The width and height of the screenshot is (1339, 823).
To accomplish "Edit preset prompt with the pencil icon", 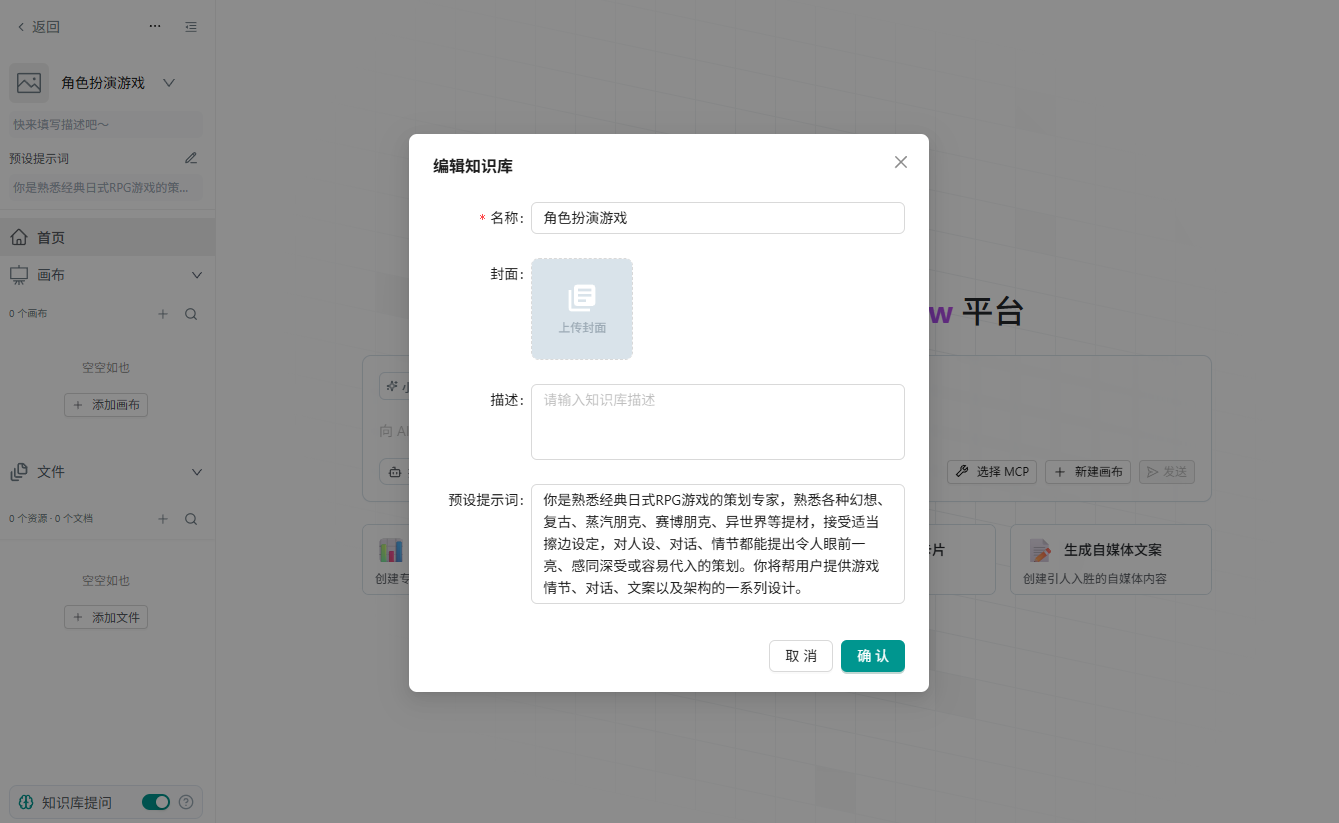I will [x=191, y=158].
